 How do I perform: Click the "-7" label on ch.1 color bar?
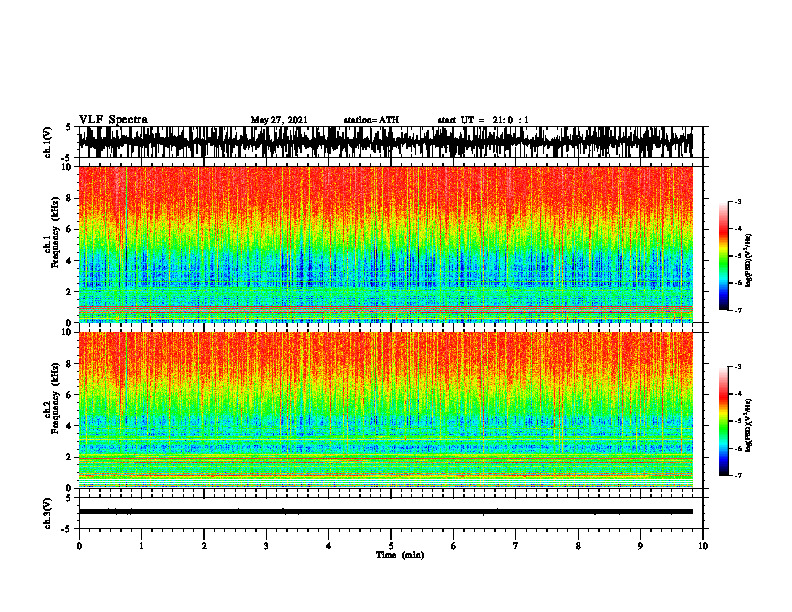738,310
